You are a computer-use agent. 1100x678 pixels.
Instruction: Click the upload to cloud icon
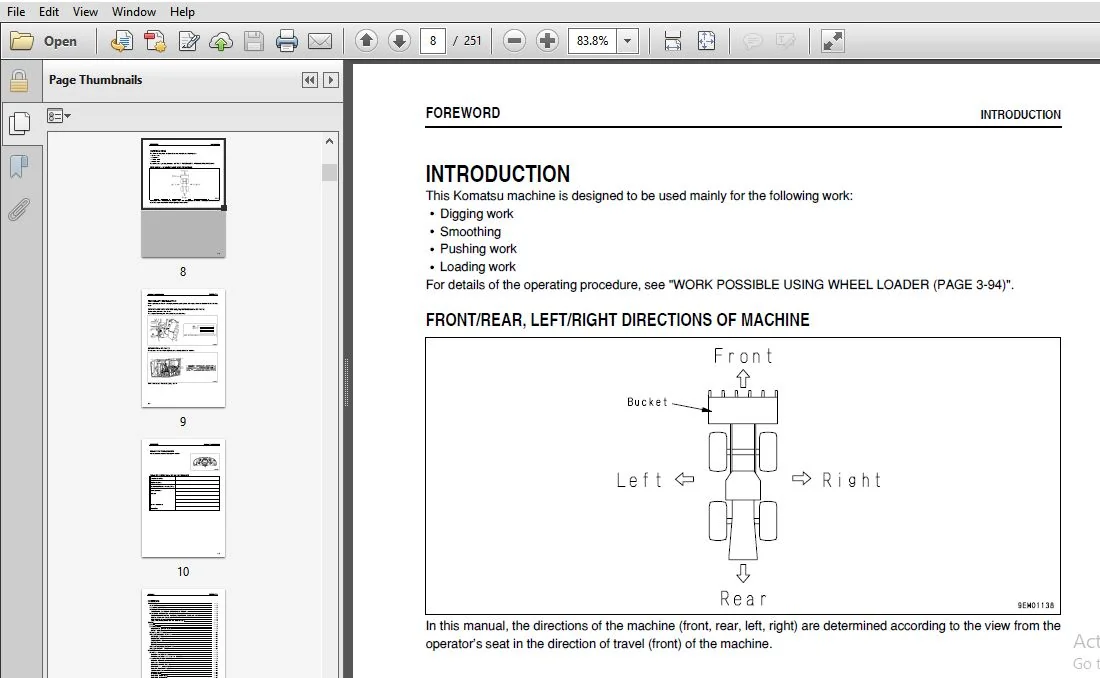click(221, 41)
